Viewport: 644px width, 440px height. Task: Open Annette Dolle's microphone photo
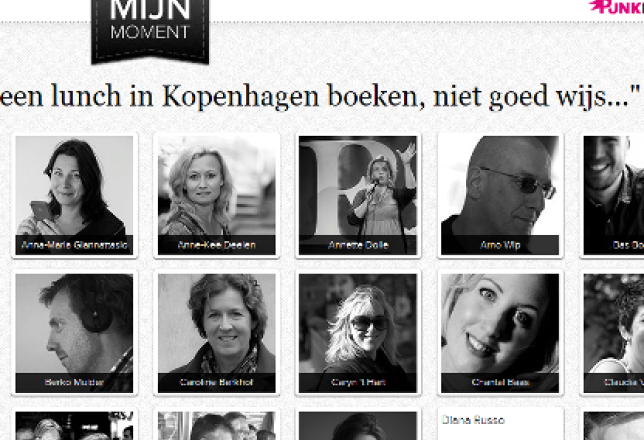(358, 195)
